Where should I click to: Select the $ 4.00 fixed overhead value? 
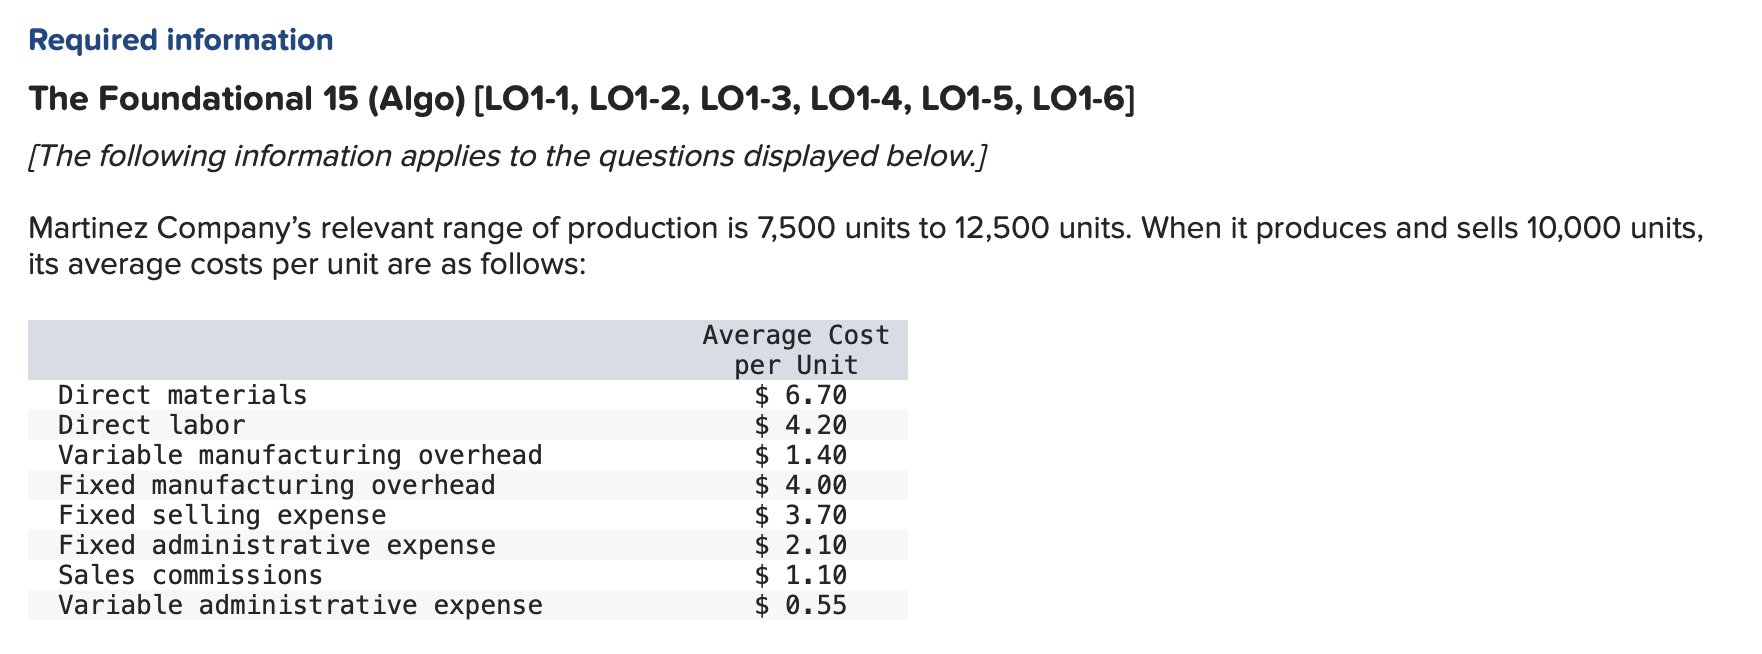(800, 485)
